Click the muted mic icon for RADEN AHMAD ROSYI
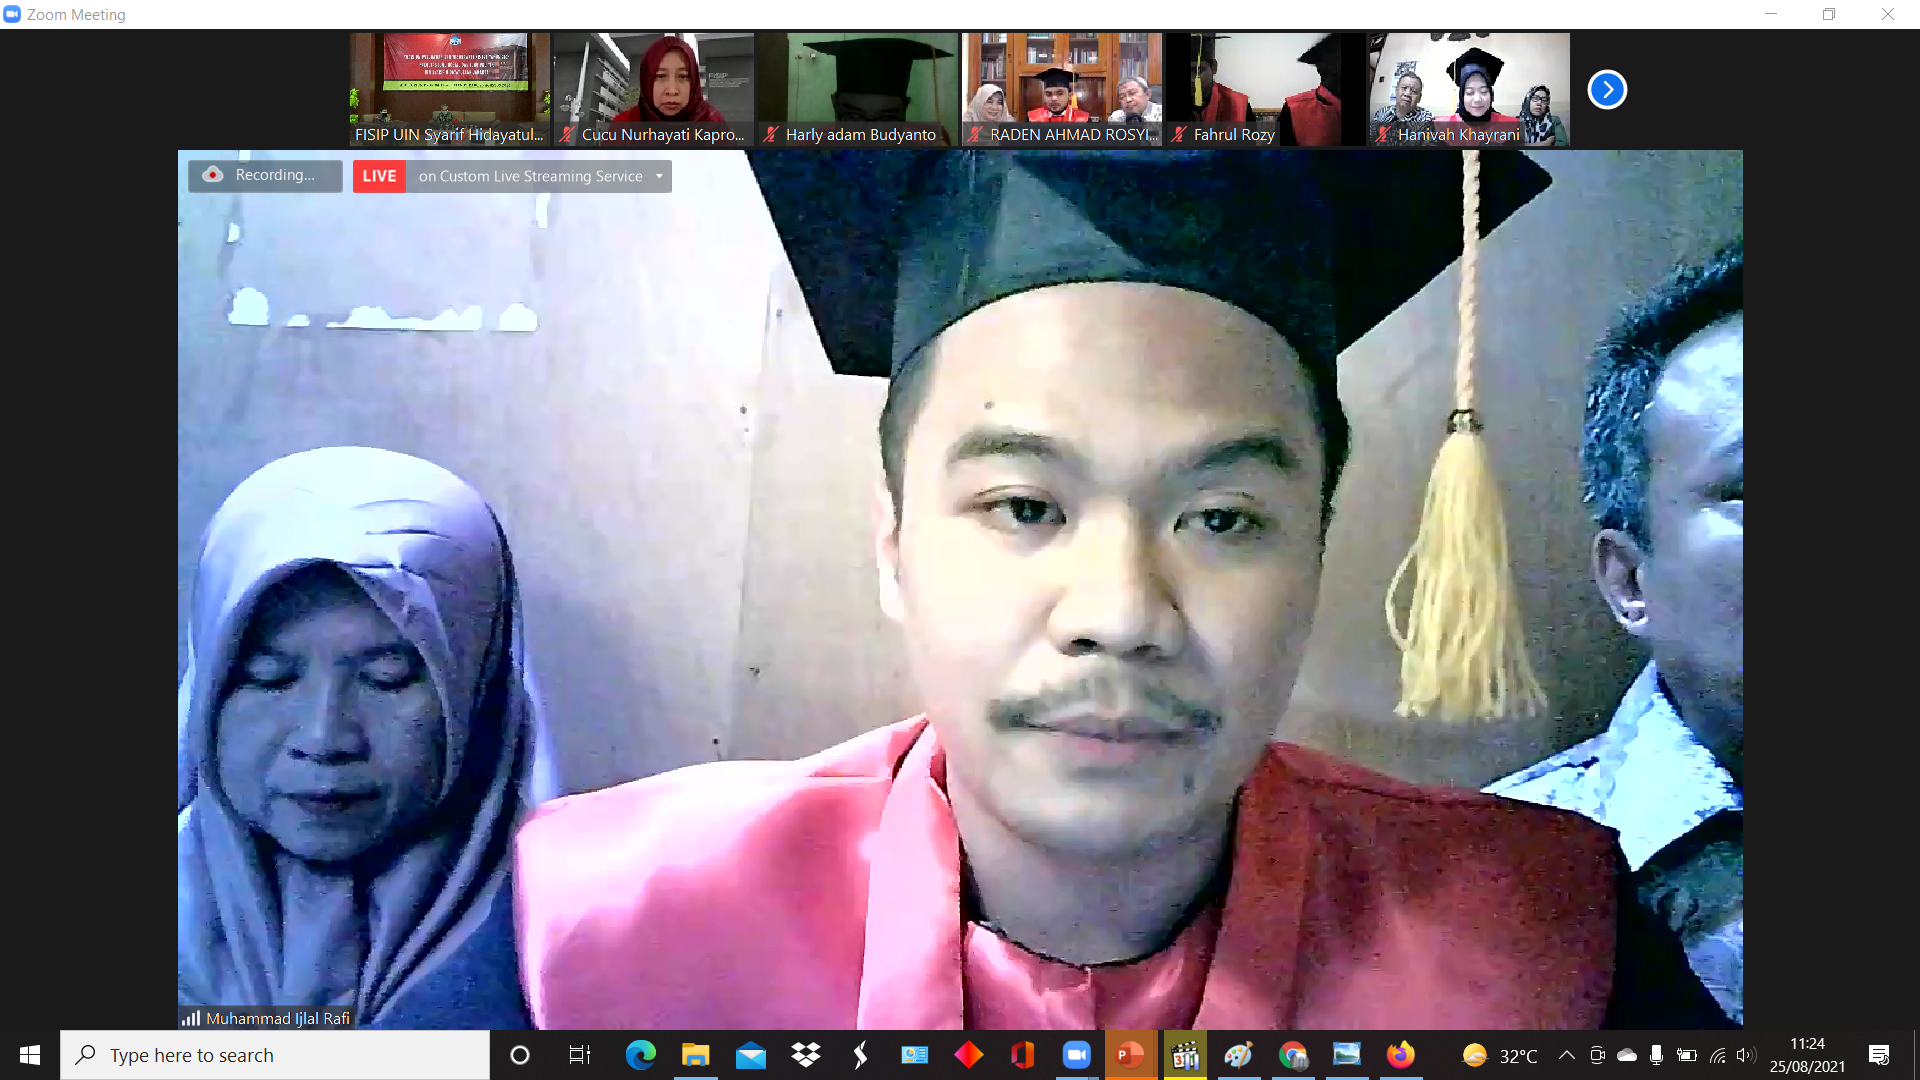This screenshot has width=1920, height=1080. point(975,134)
